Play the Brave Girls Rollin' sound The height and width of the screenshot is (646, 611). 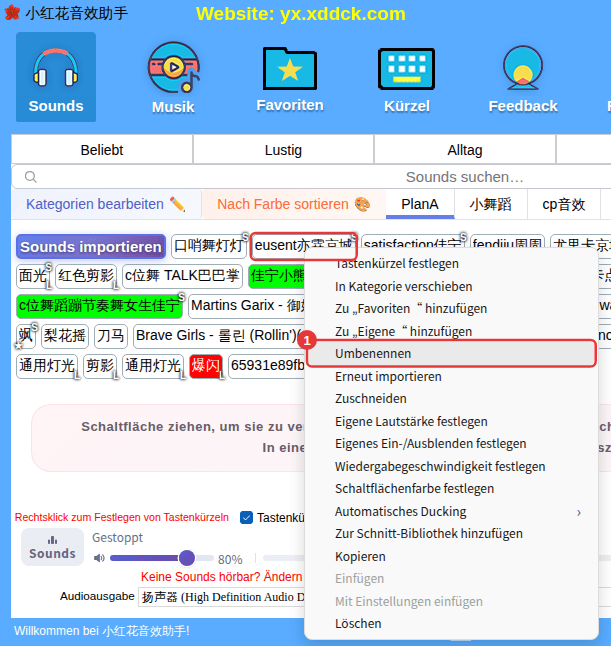pyautogui.click(x=220, y=336)
